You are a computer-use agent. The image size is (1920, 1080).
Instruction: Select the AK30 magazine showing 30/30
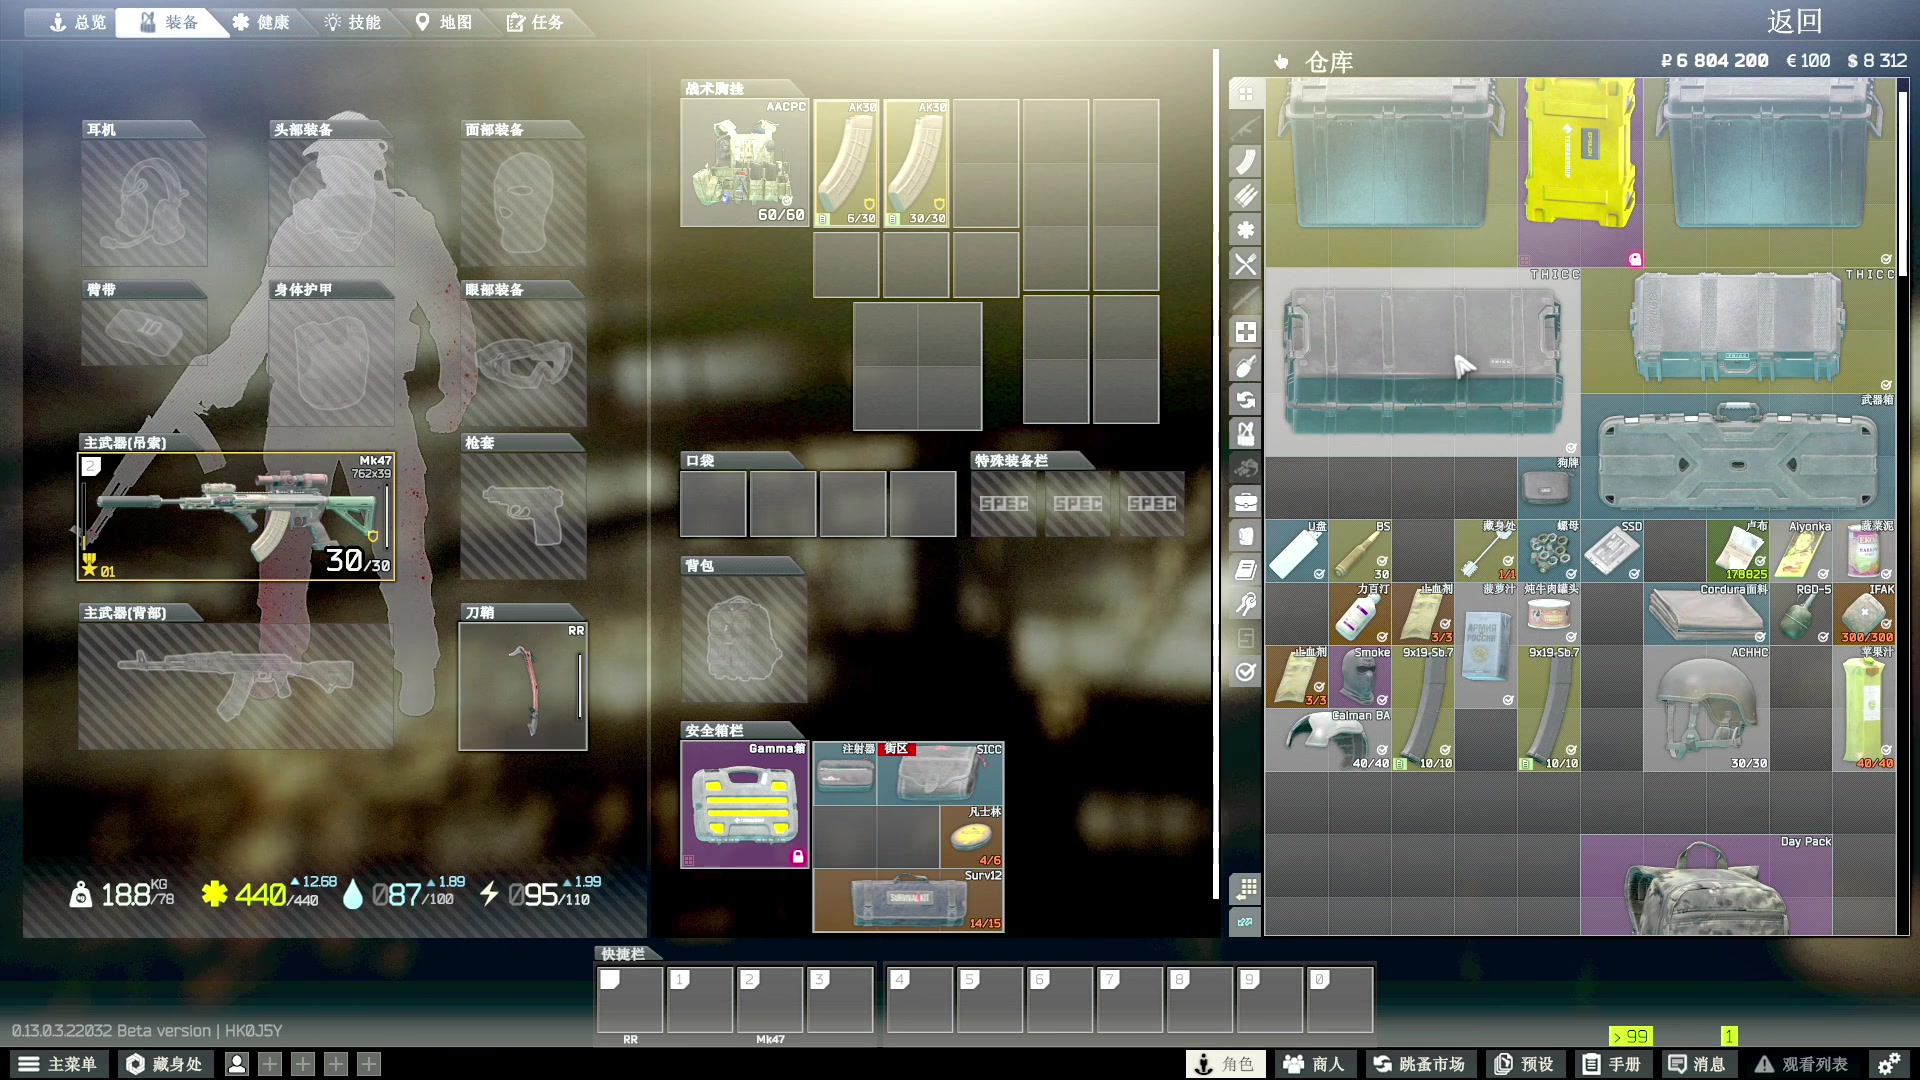[x=917, y=163]
